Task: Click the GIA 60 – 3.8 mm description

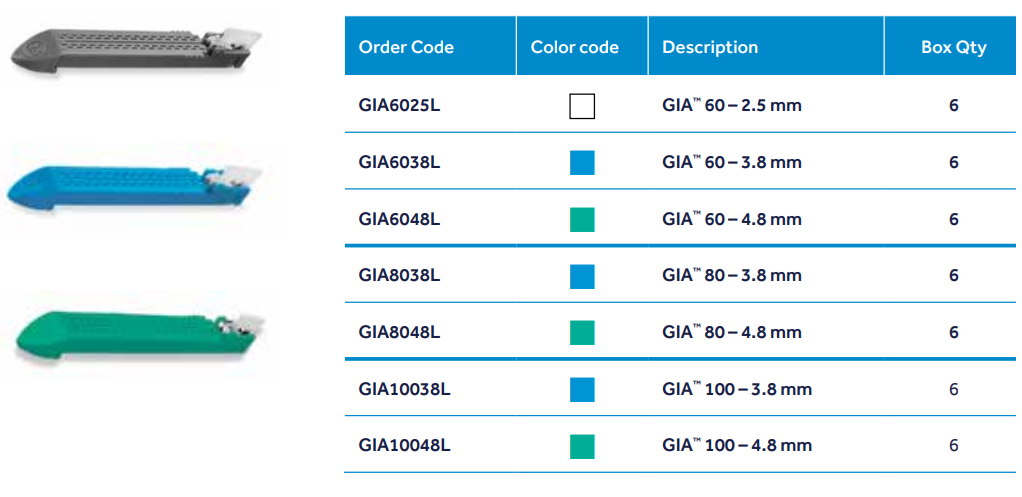Action: coord(732,162)
